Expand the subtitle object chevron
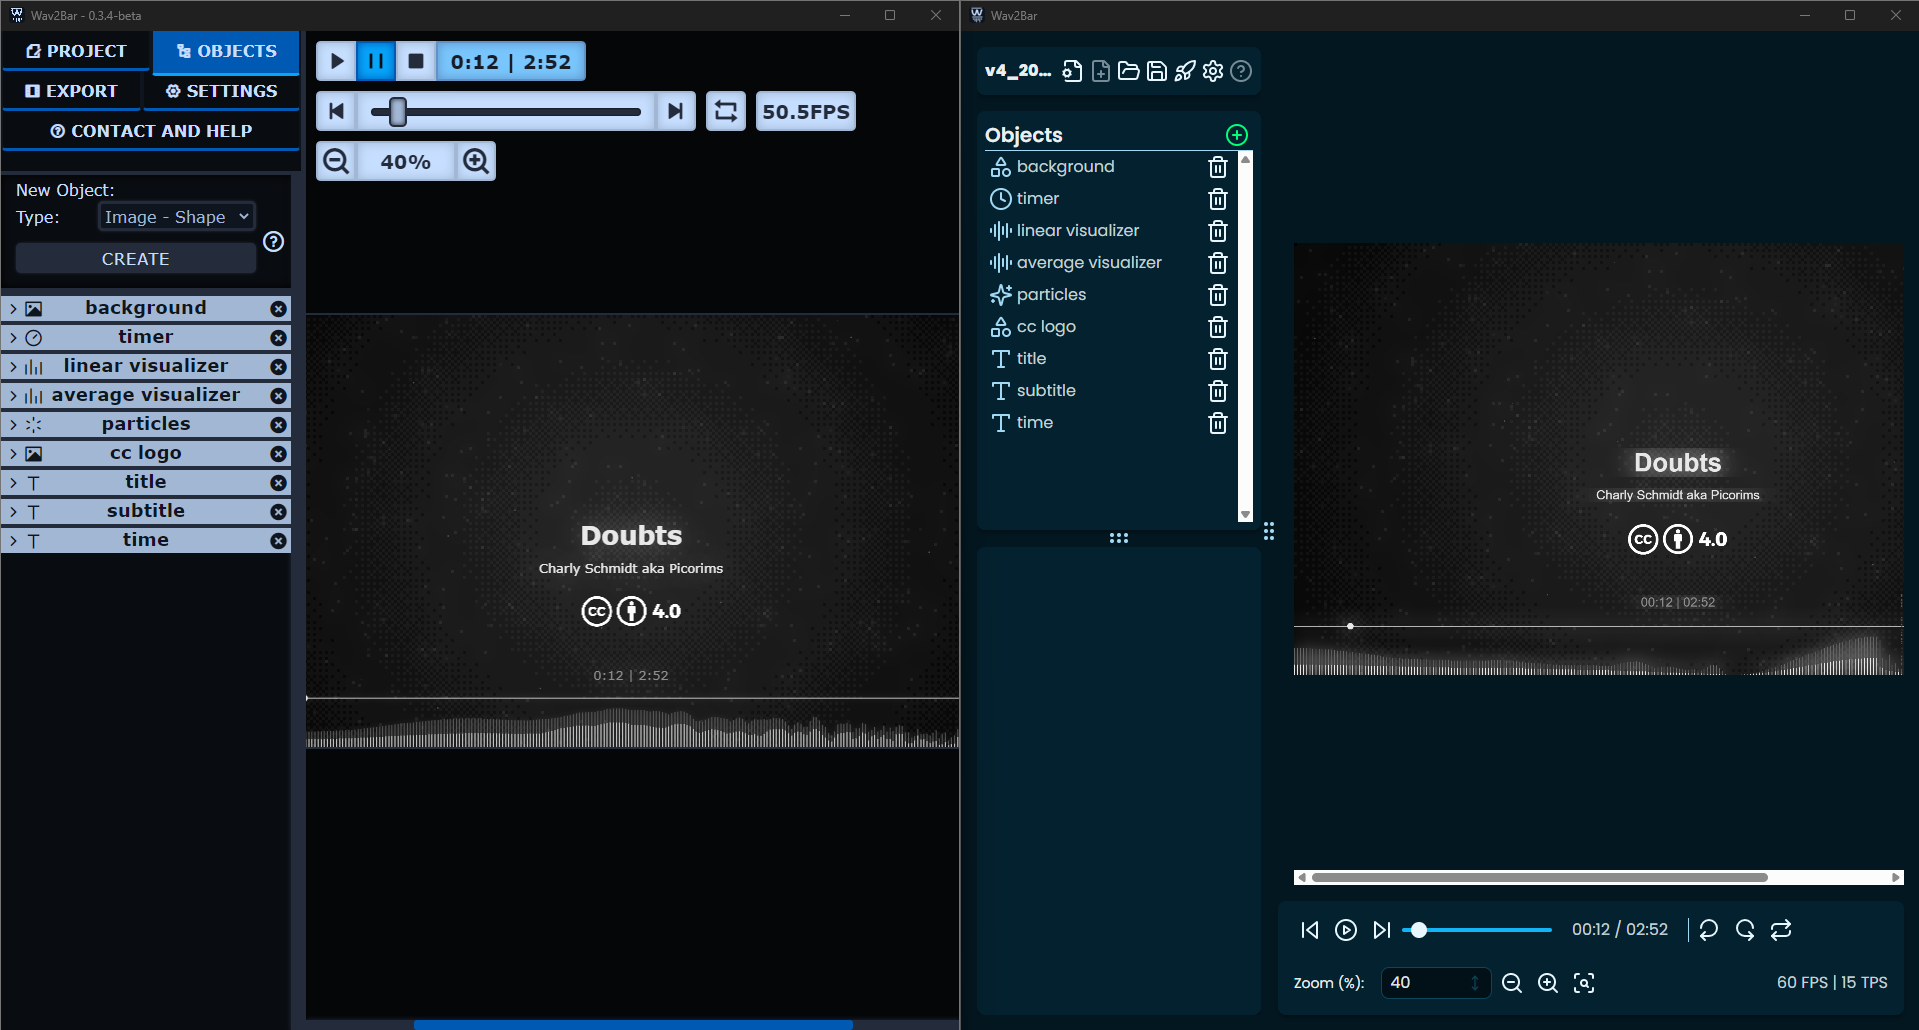Viewport: 1919px width, 1030px height. pyautogui.click(x=13, y=512)
